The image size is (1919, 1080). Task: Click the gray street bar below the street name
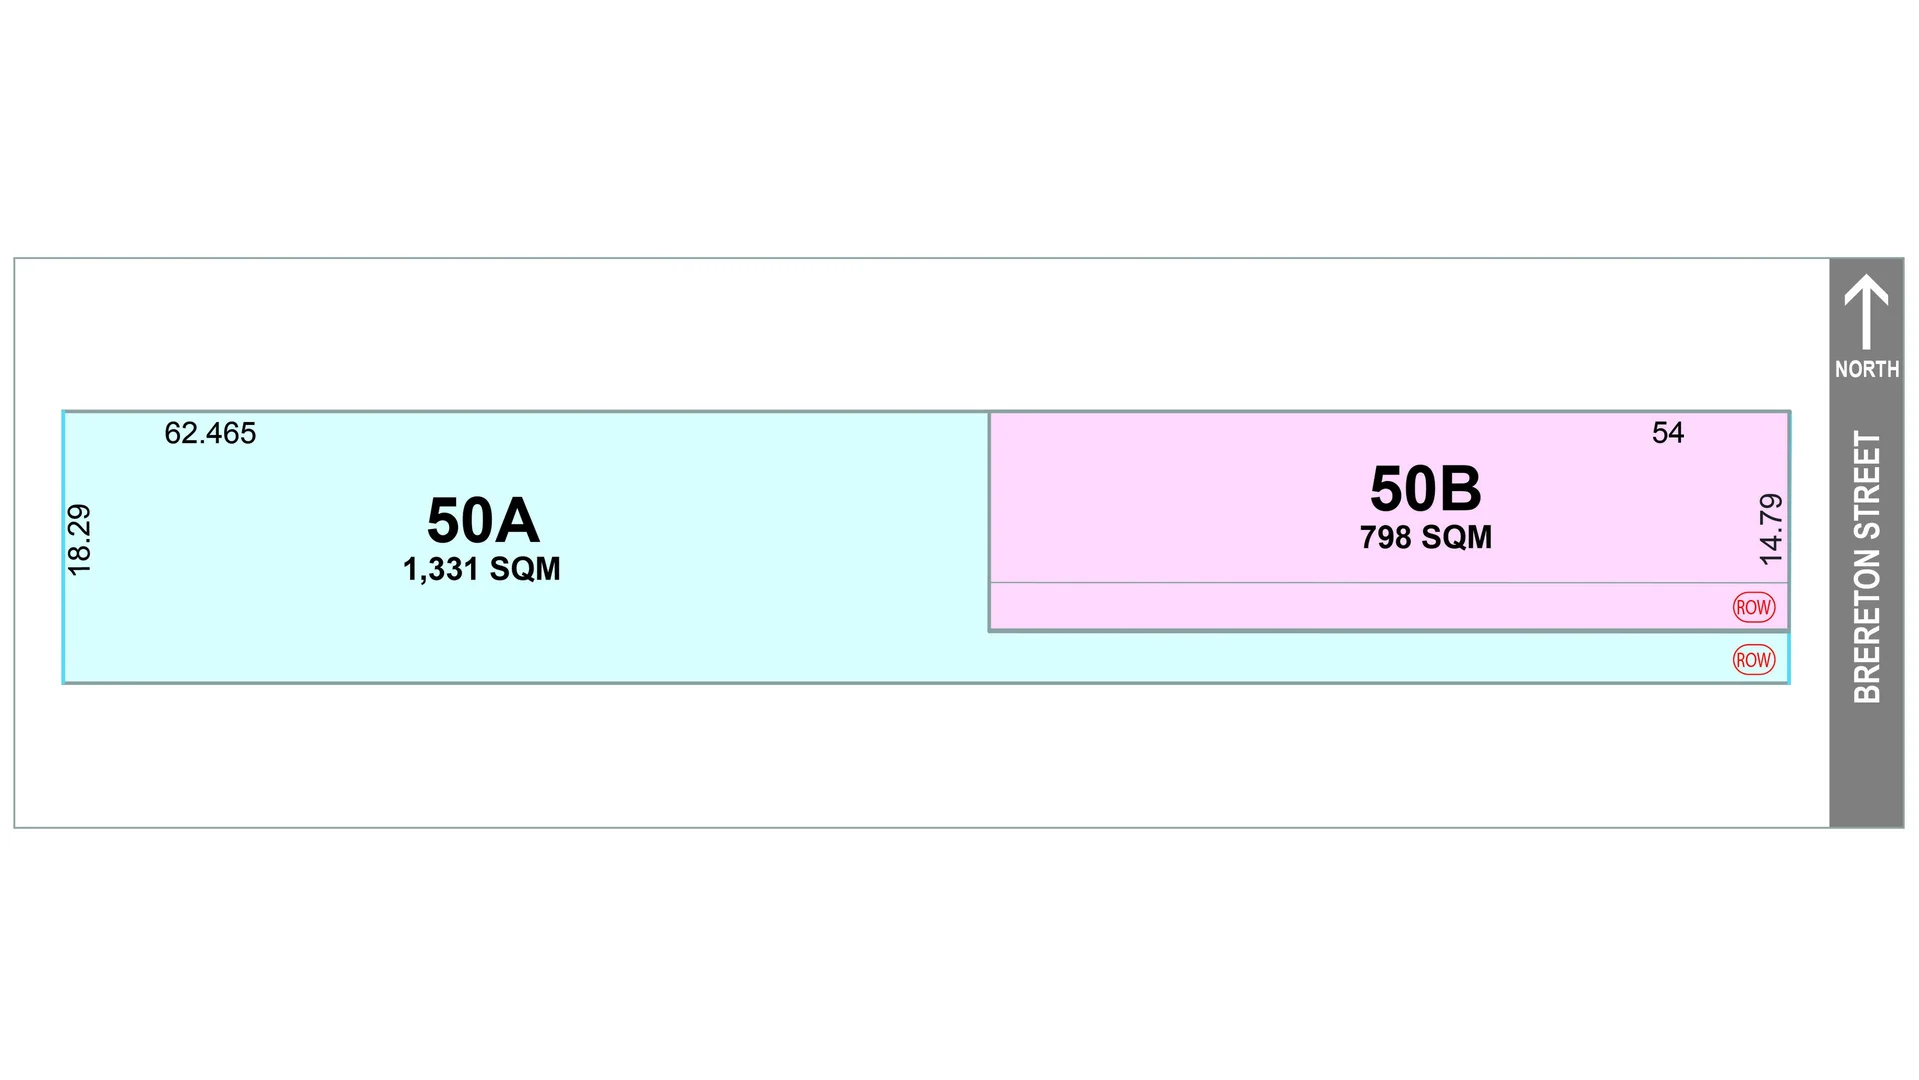click(1866, 770)
